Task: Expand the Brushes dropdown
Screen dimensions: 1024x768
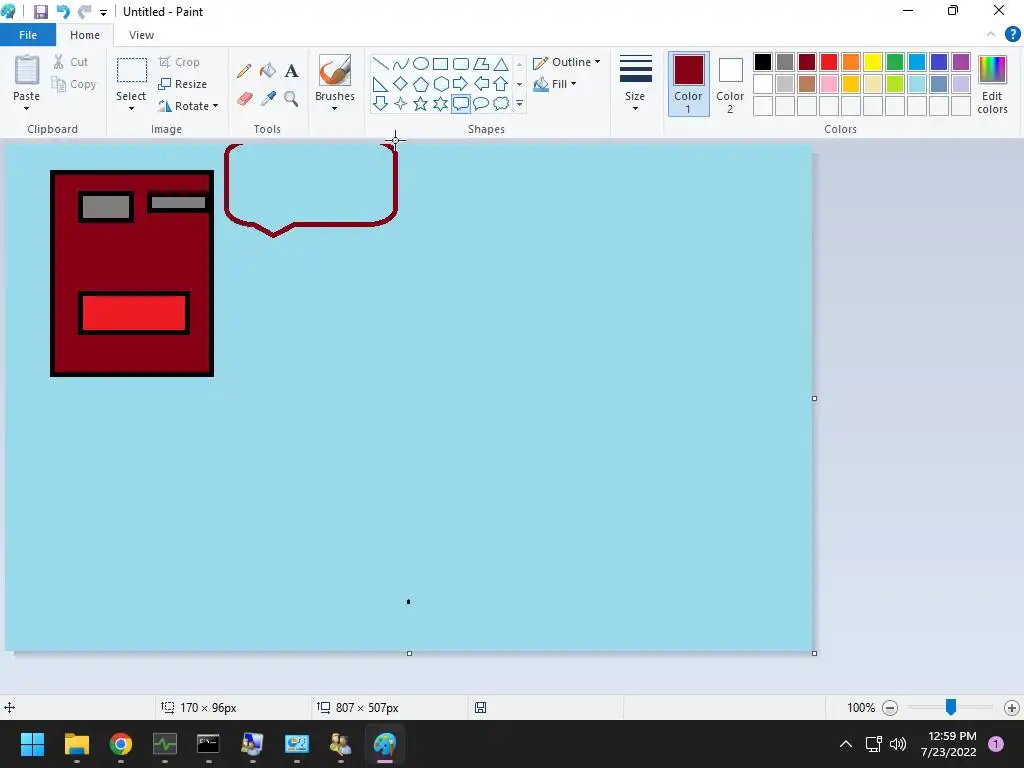Action: tap(334, 109)
